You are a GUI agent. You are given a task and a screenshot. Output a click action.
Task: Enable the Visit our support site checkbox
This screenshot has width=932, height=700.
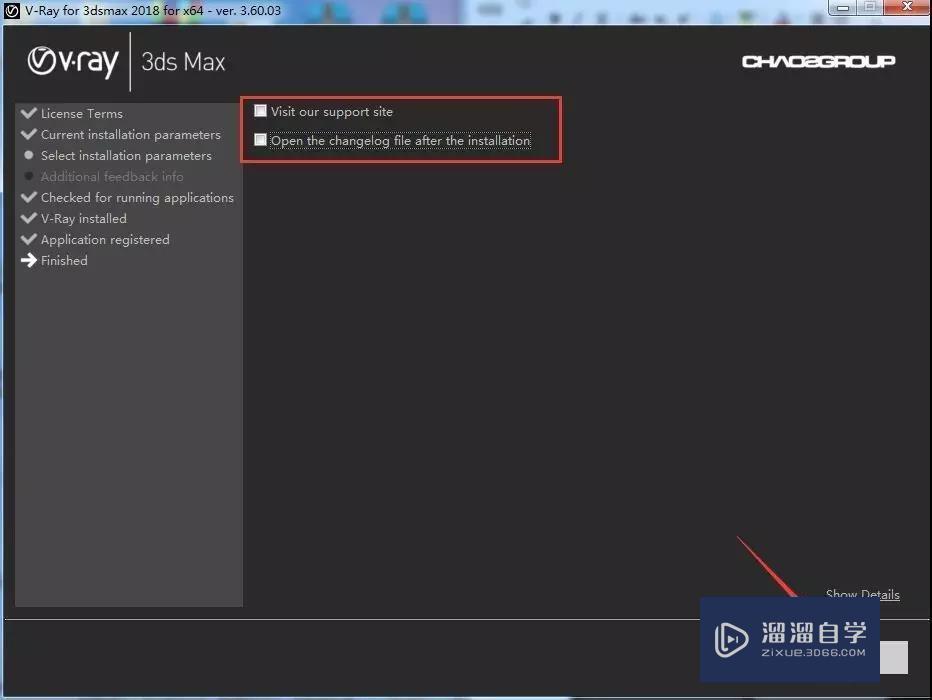[x=260, y=111]
